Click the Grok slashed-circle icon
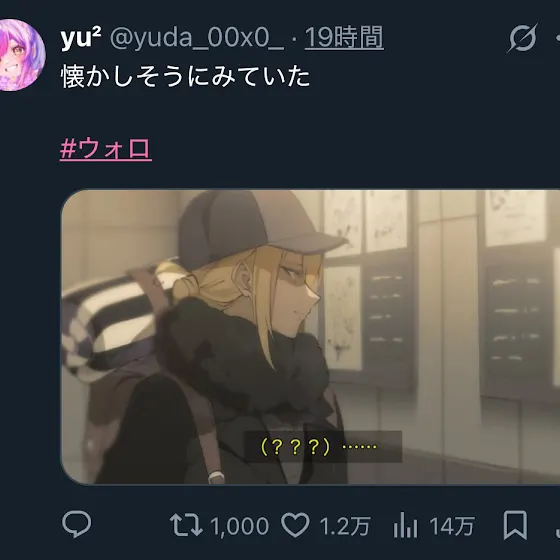This screenshot has height=560, width=560. pyautogui.click(x=522, y=38)
